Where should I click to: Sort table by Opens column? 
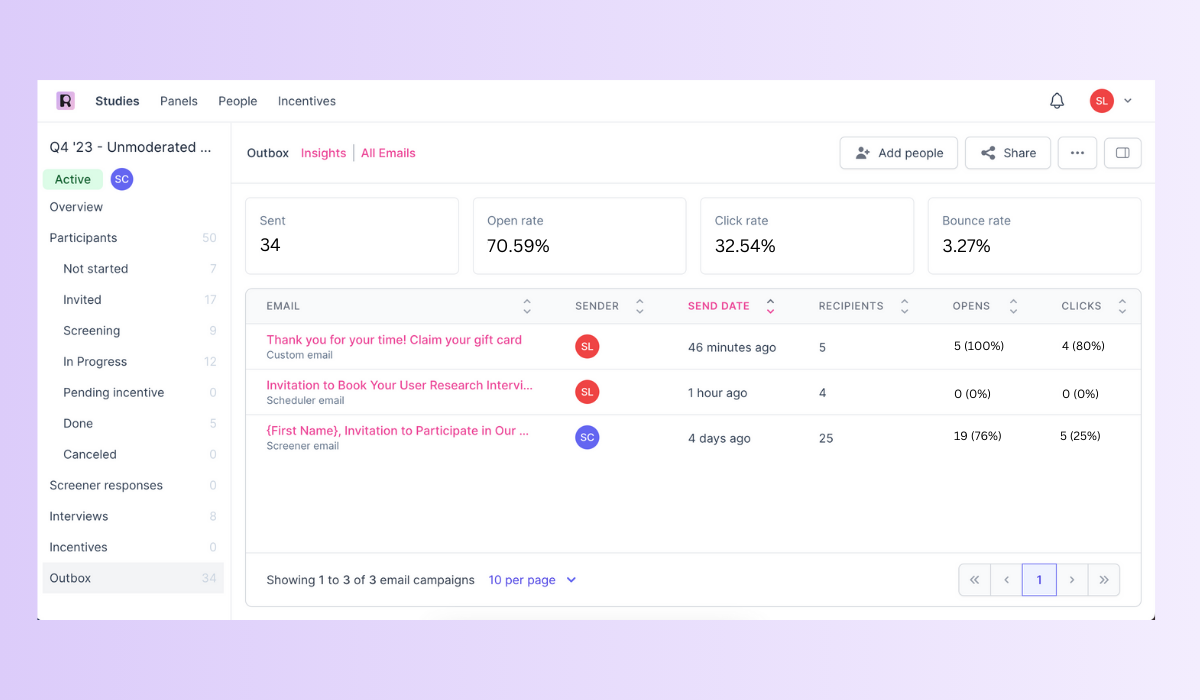[x=1013, y=306]
